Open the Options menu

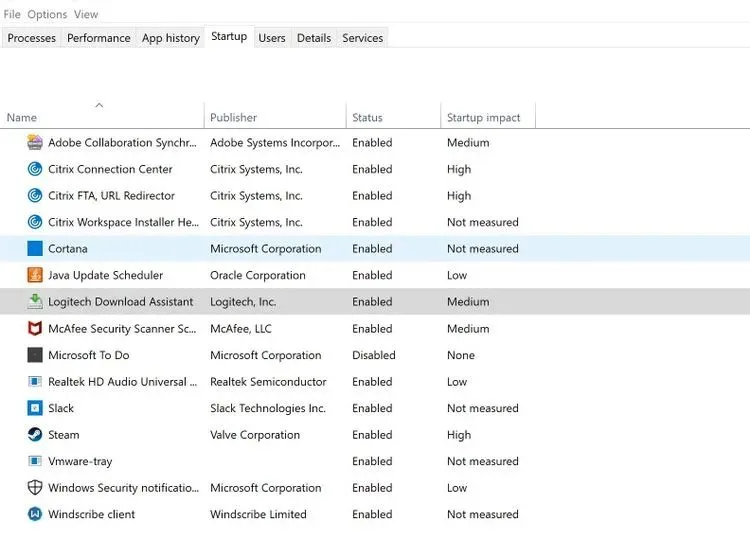pyautogui.click(x=47, y=14)
